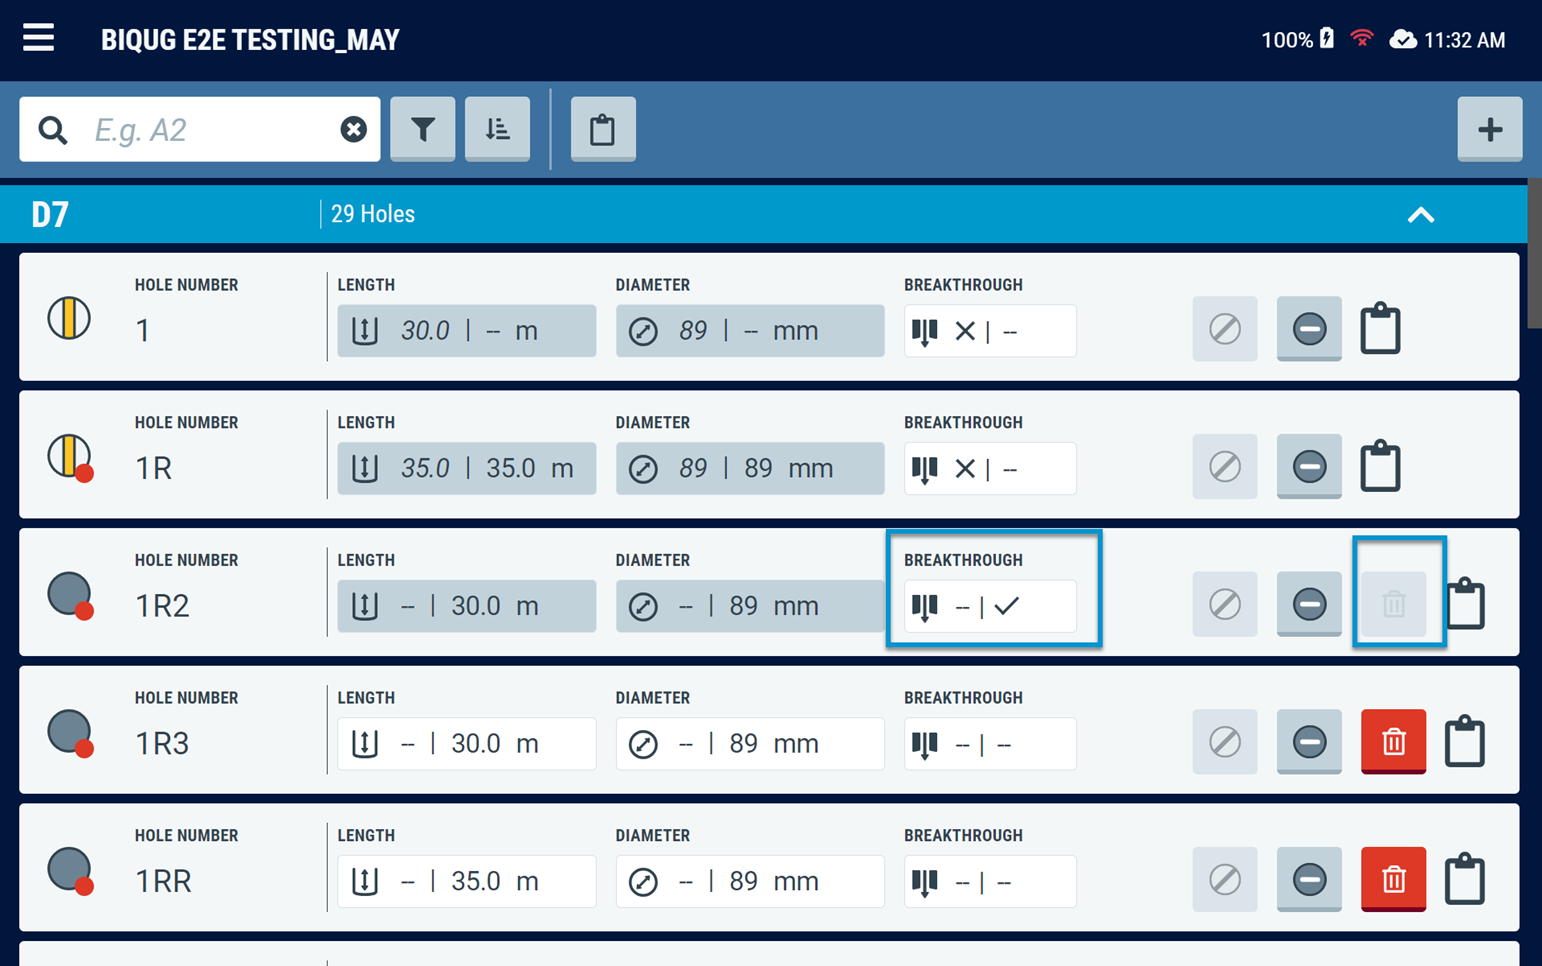Select the hole 1R2 status circle icon

coord(70,595)
